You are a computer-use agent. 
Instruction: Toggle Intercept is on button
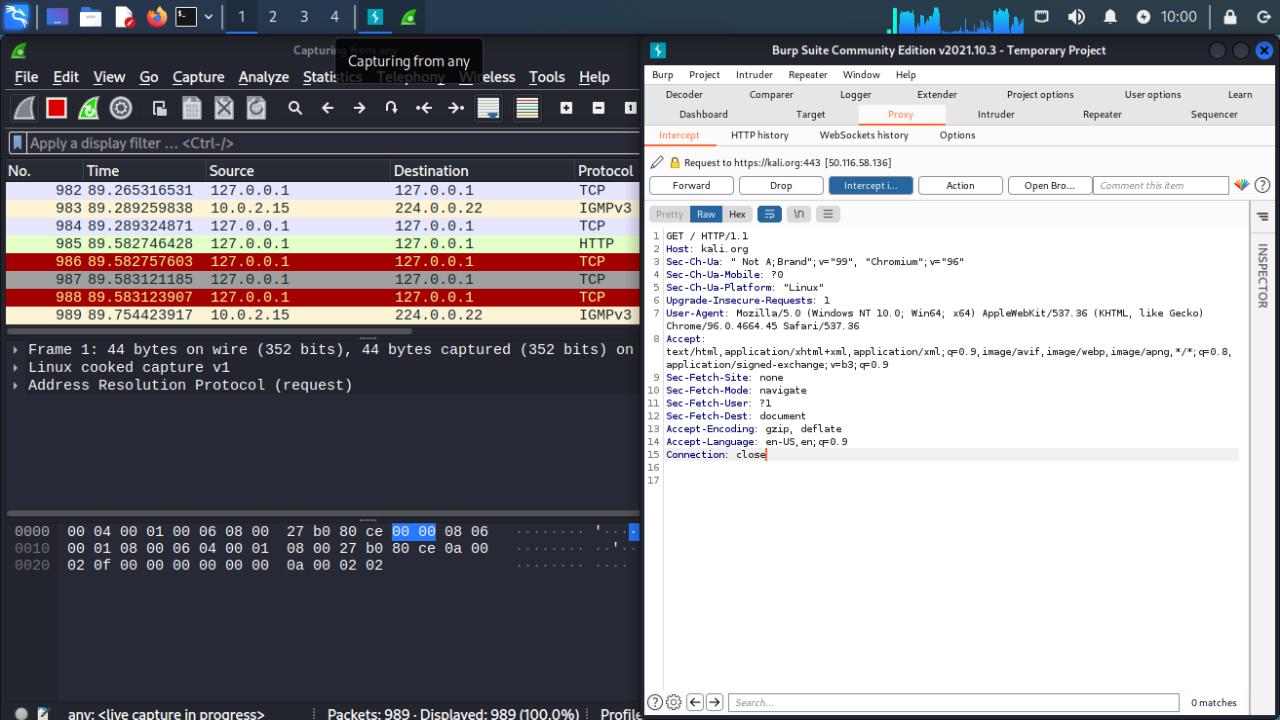click(871, 185)
